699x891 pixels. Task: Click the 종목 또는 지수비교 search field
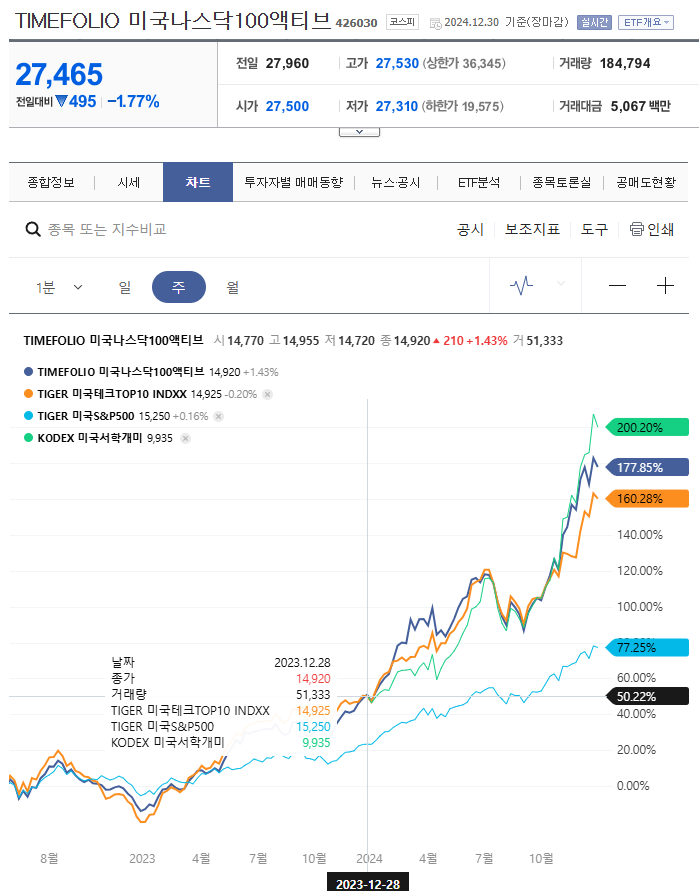coord(107,230)
